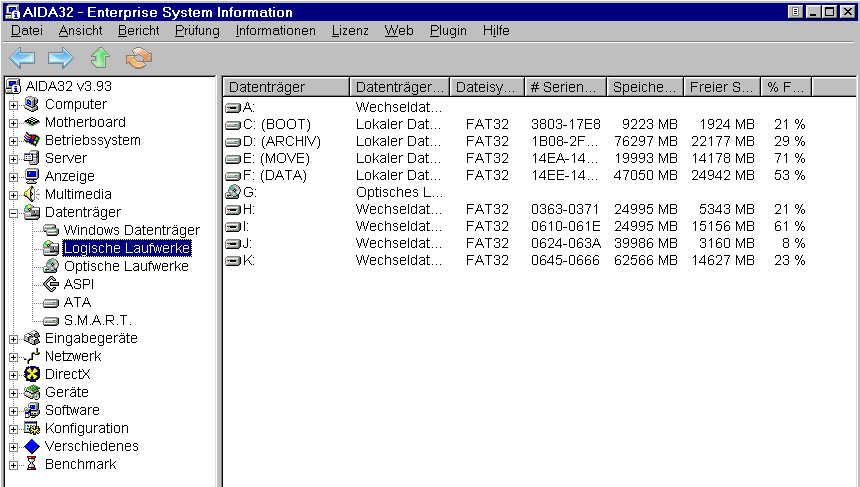Expand the Betriebssystem tree node
The width and height of the screenshot is (860, 487).
tap(14, 140)
